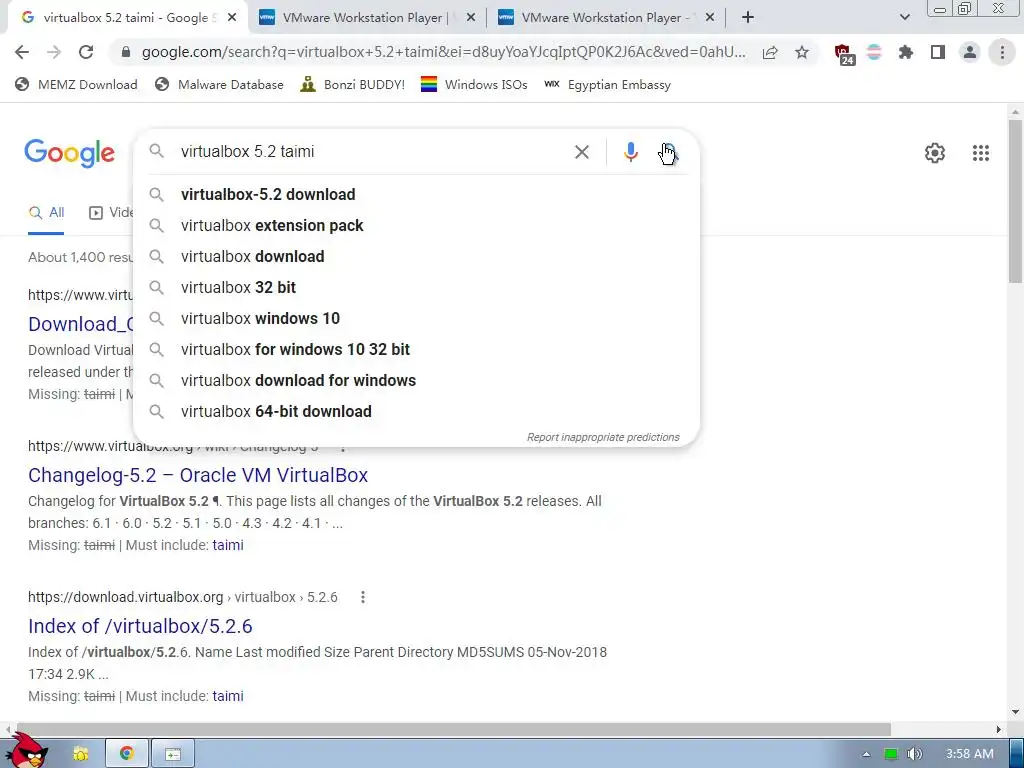Click the 3:58 AM system clock
The width and height of the screenshot is (1024, 768).
click(970, 754)
